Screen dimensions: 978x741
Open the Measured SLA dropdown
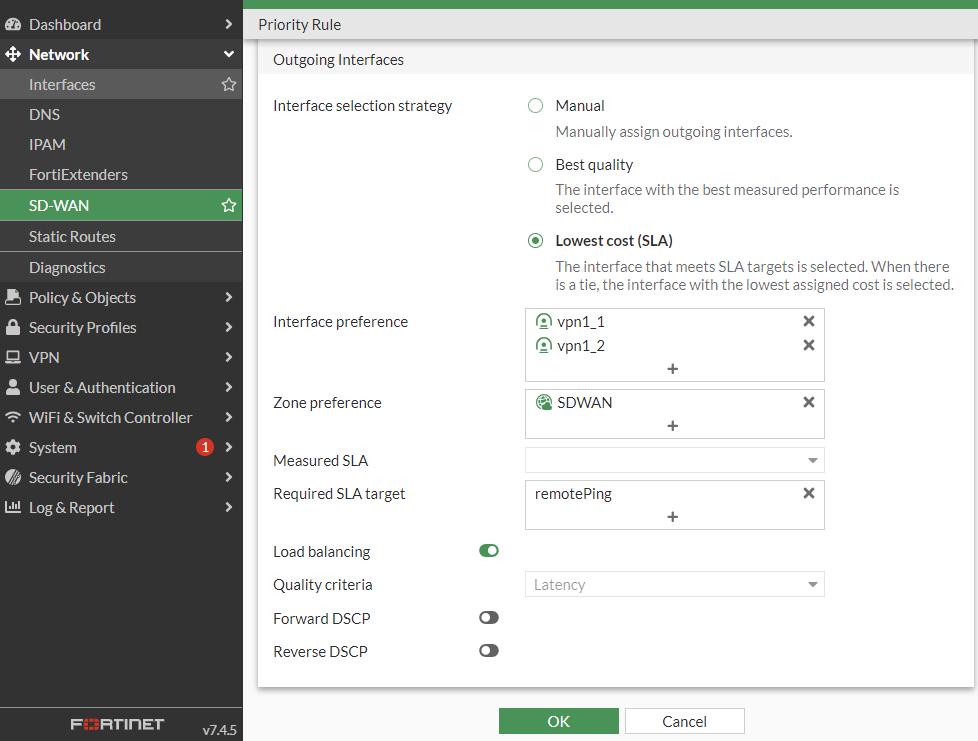tap(674, 460)
